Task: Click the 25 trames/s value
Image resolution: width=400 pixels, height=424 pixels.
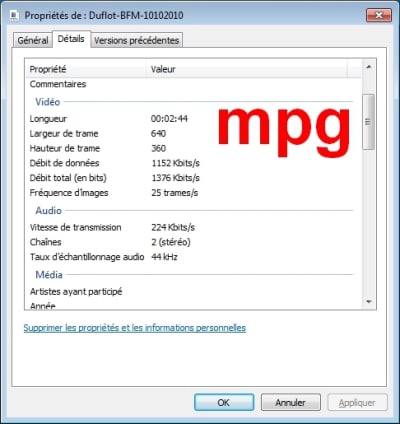Action: click(x=175, y=193)
